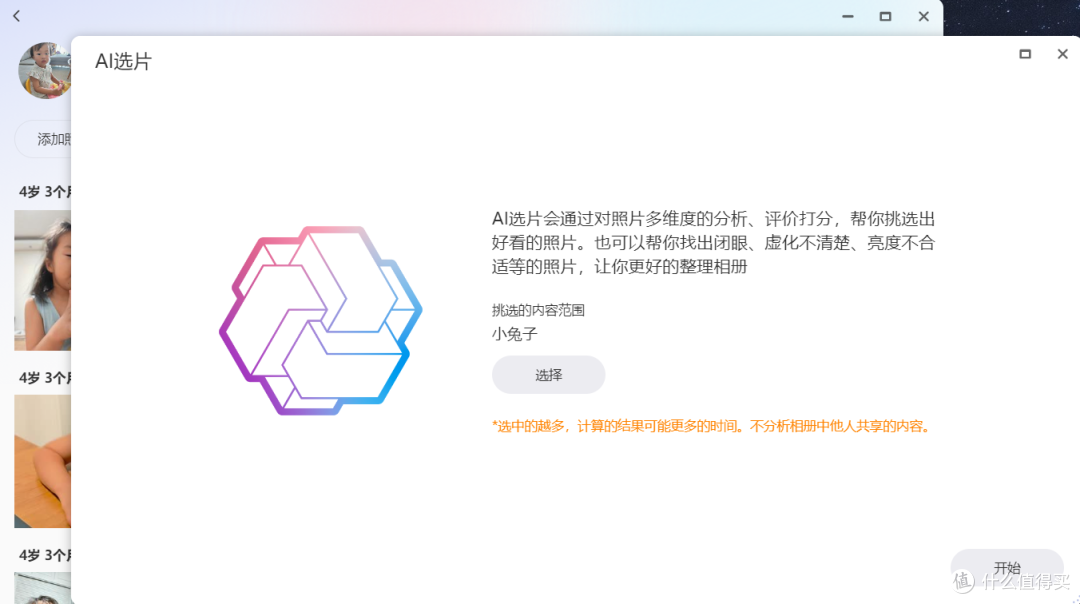1080x604 pixels.
Task: Expand the second 4岁 3个月 group header
Action: pos(44,377)
